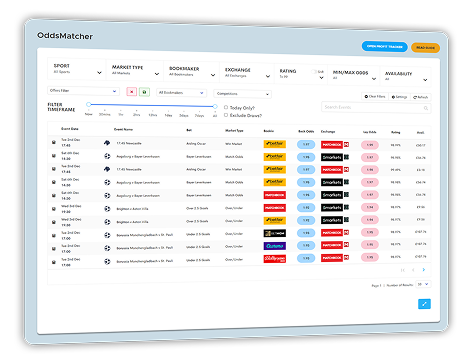
Task: Click Smarkets exchange logo in Brighton Betfair row
Action: pyautogui.click(x=335, y=220)
